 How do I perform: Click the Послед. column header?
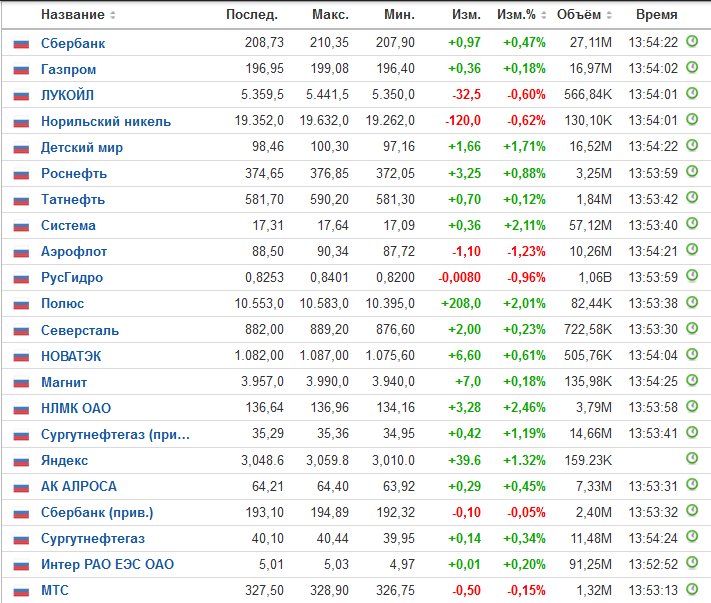click(x=252, y=15)
